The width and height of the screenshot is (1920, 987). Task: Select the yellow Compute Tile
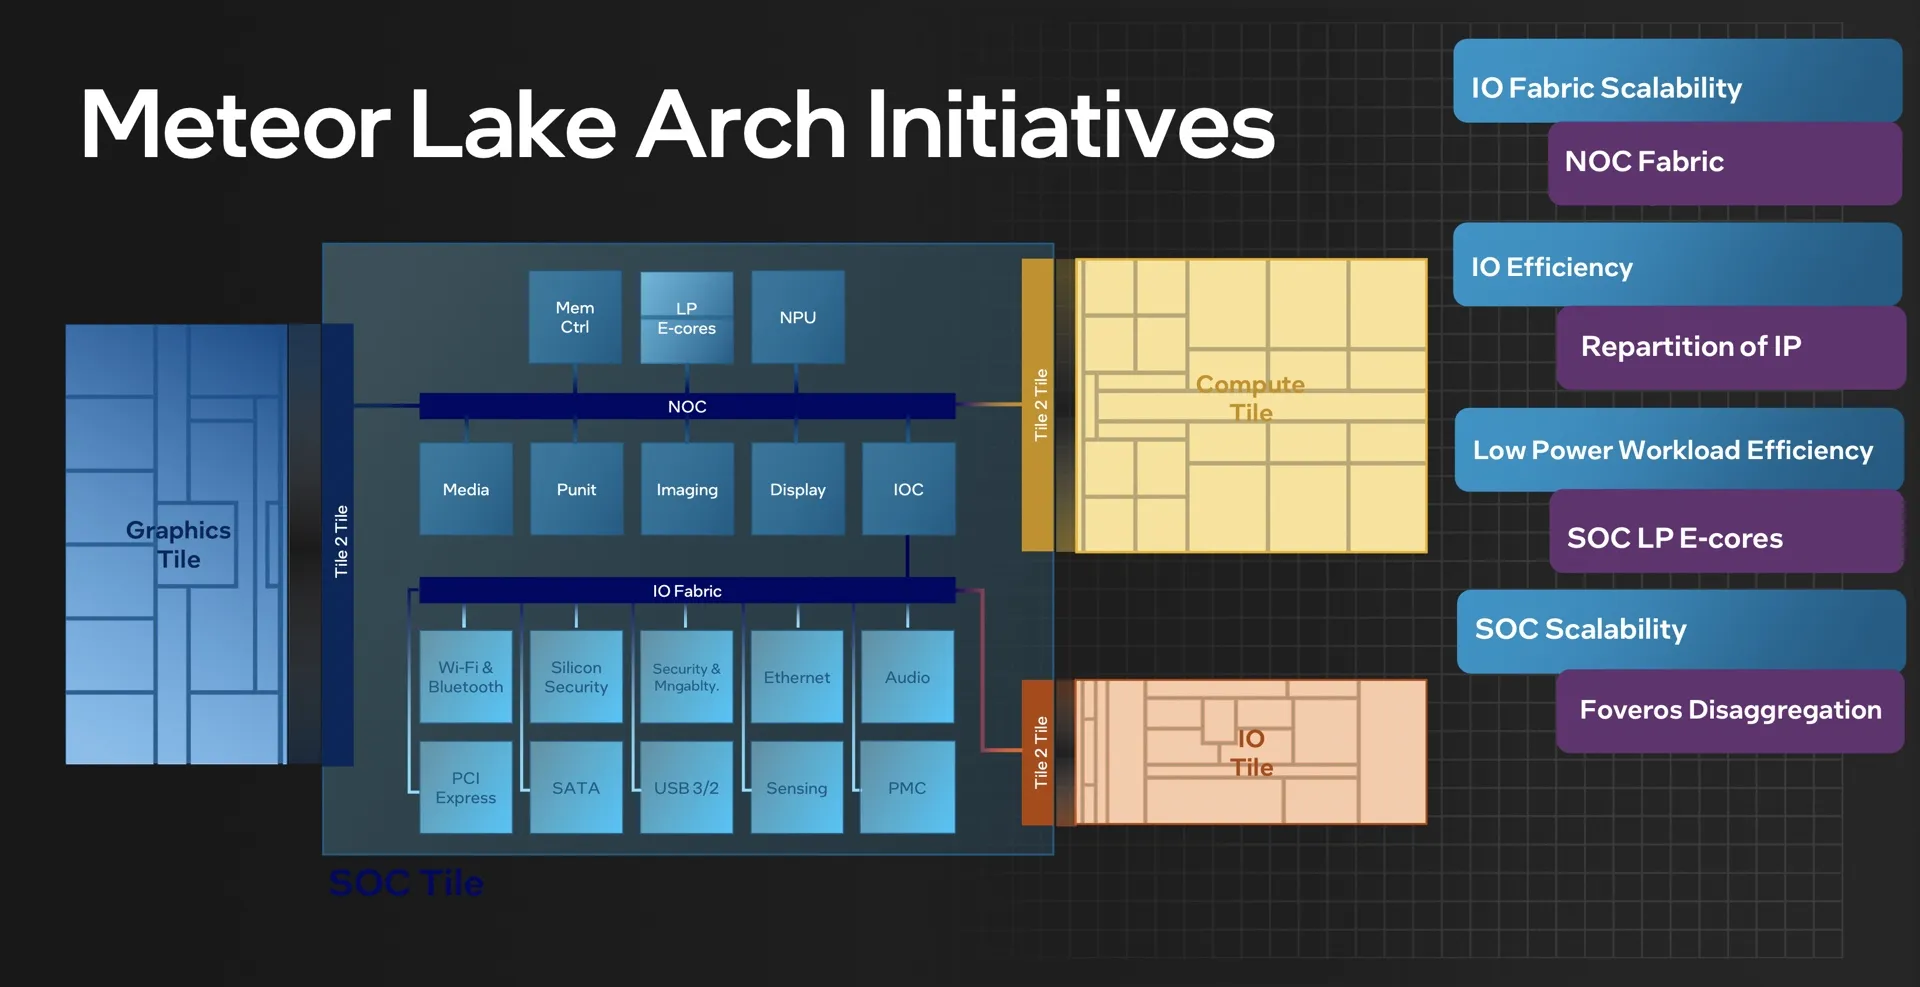1250,405
